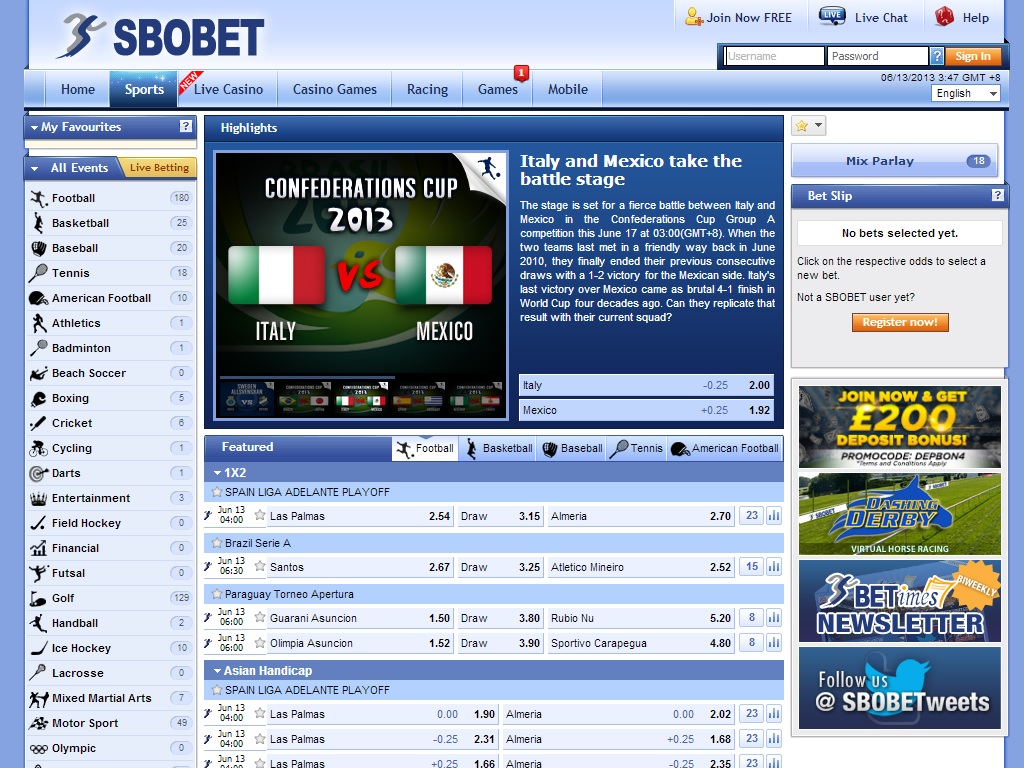Screen dimensions: 1024x768
Task: Open the English language dropdown
Action: point(965,93)
